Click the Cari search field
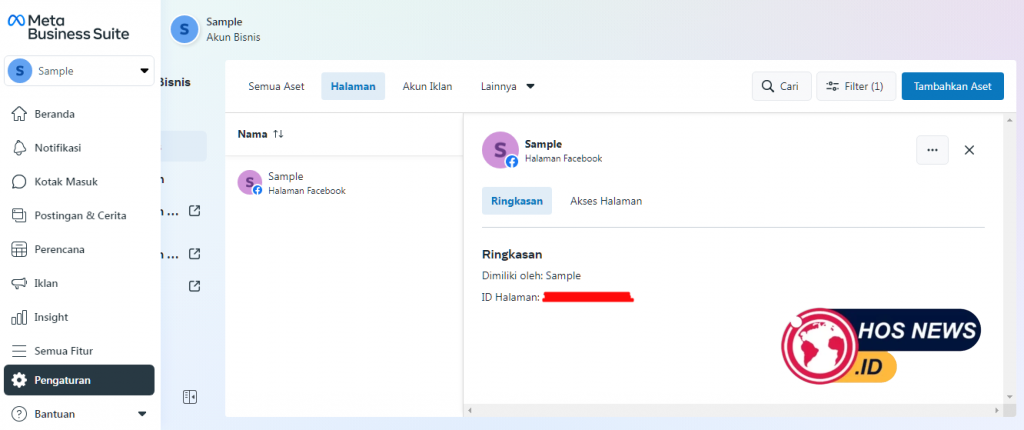1024x430 pixels. tap(781, 86)
